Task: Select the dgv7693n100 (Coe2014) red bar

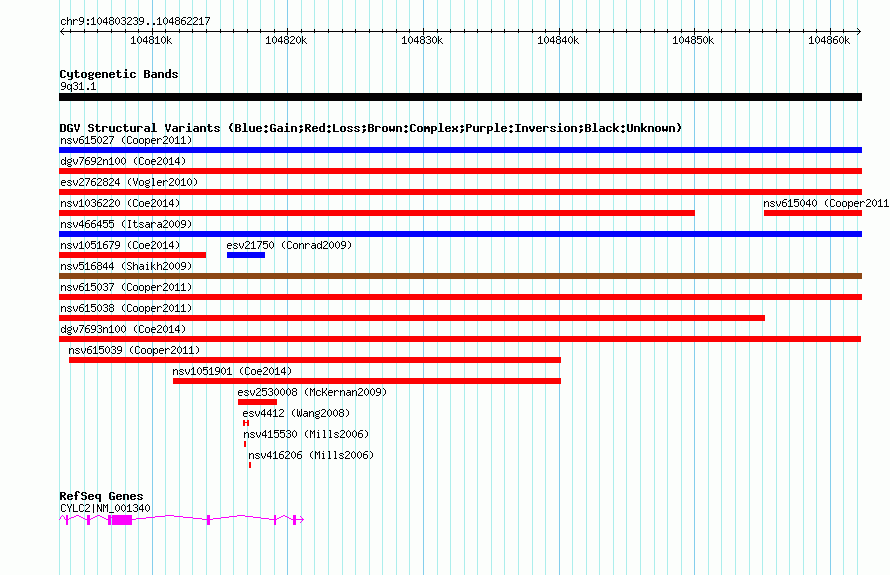Action: point(460,339)
